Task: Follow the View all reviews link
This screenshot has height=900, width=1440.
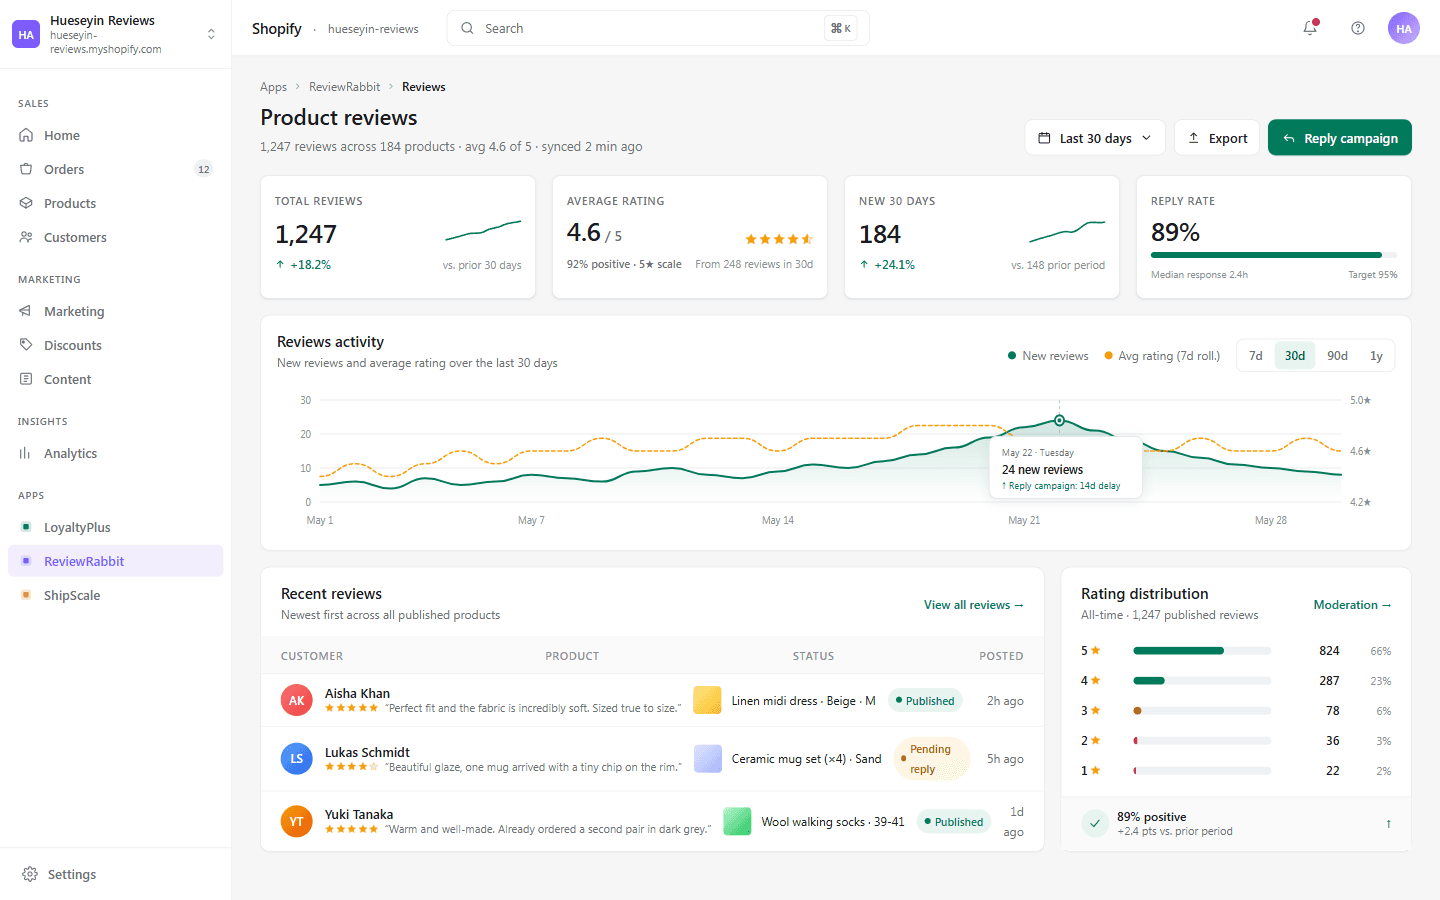Action: tap(974, 605)
